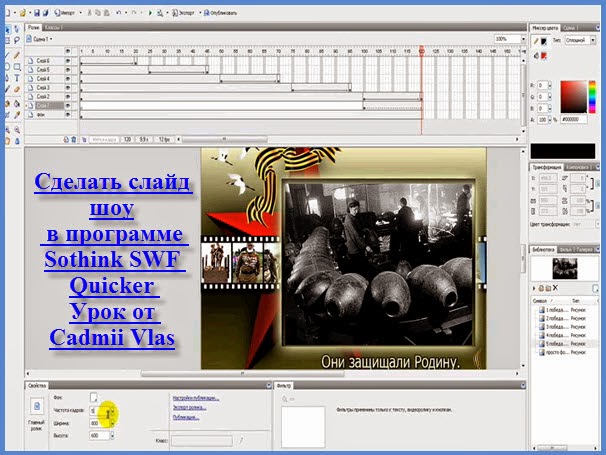Click the Cut scissors icon
Viewport: 606px width, 455px height.
pos(89,13)
